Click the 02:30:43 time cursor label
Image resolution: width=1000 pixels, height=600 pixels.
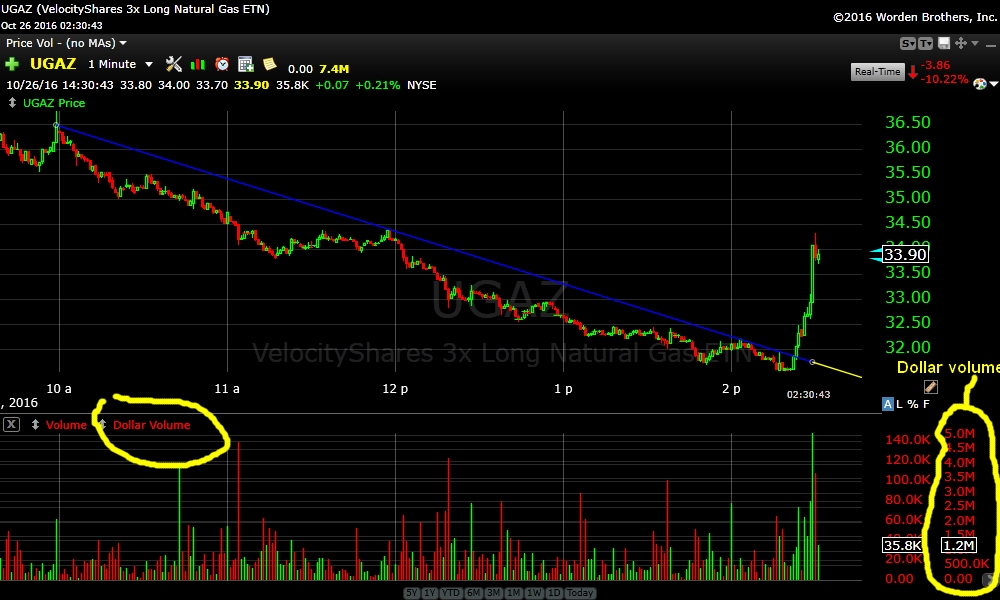(x=808, y=395)
